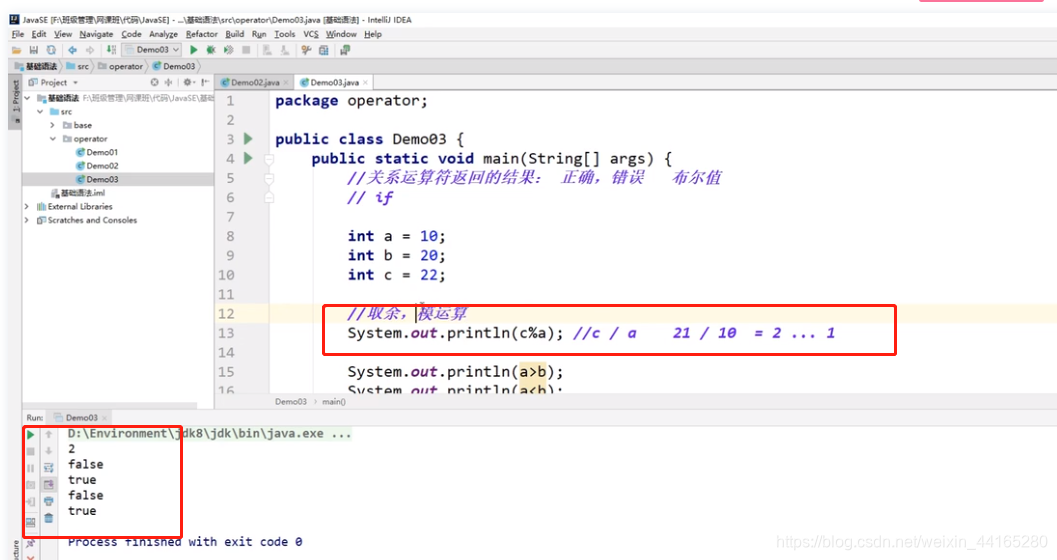Select Demo02 class in project tree

(96, 166)
